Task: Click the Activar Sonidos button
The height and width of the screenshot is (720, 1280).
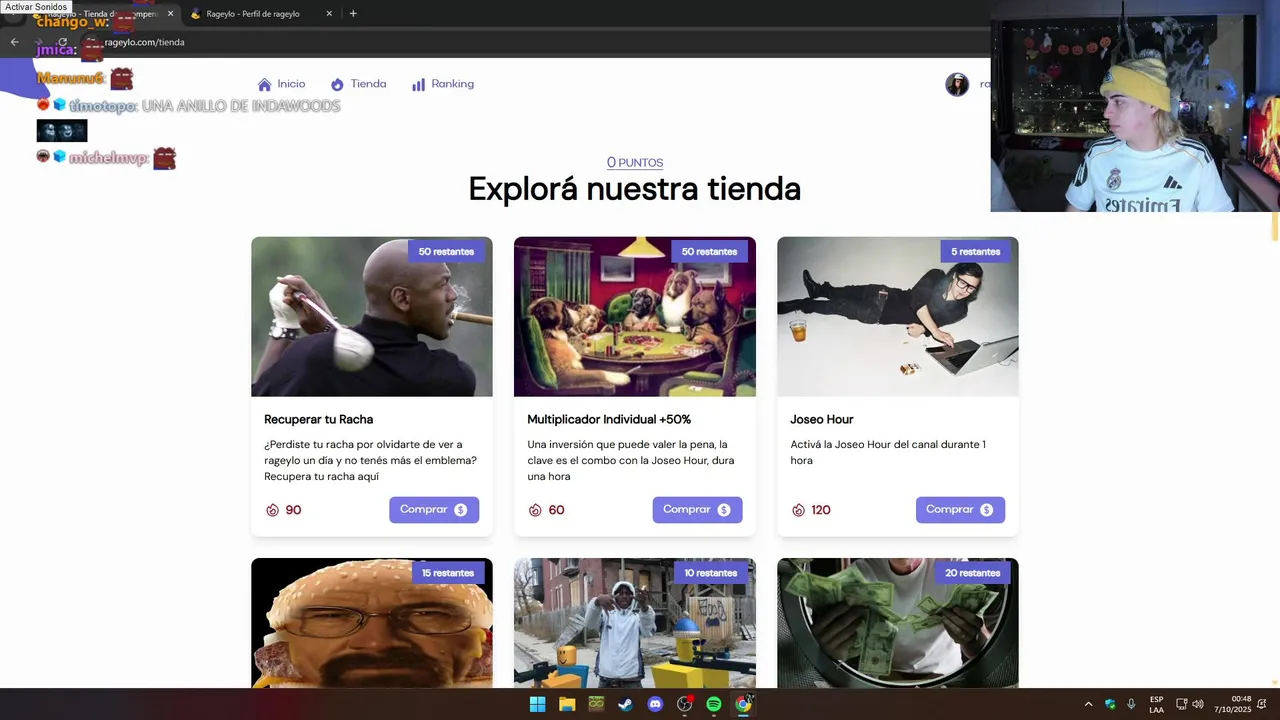Action: (x=36, y=7)
